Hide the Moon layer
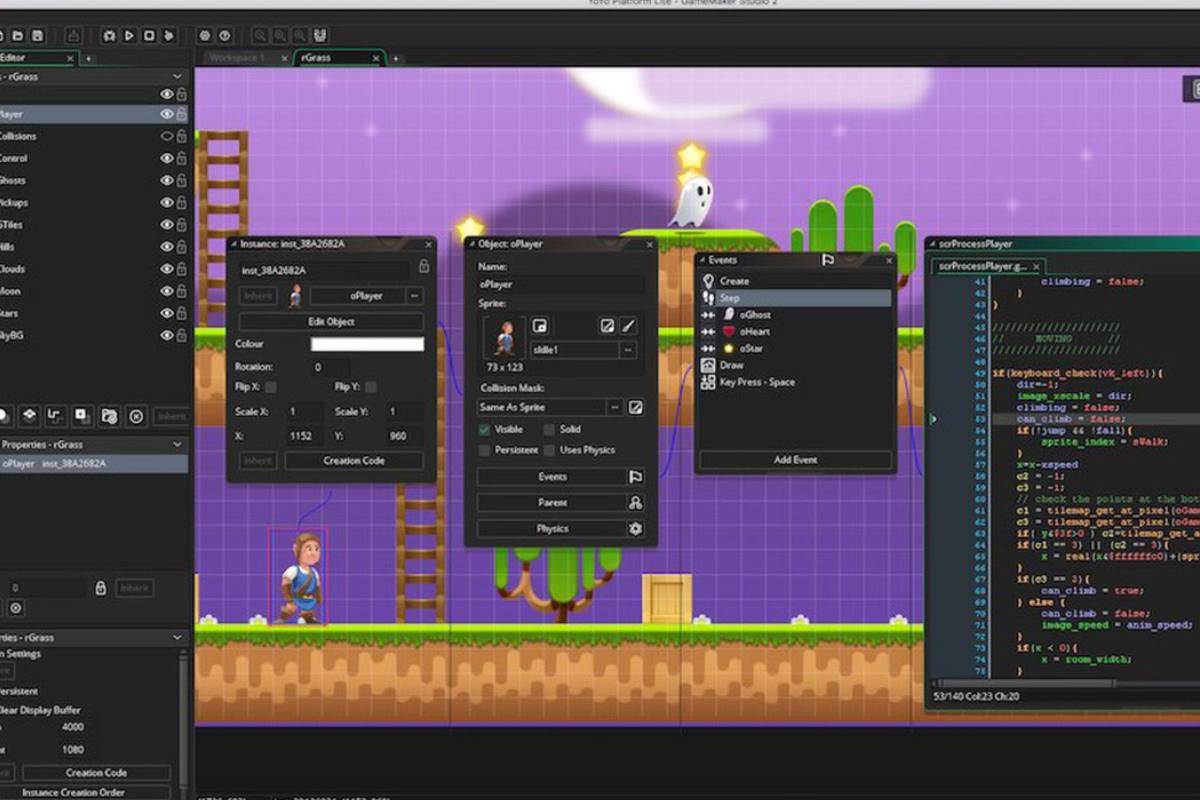 [167, 291]
